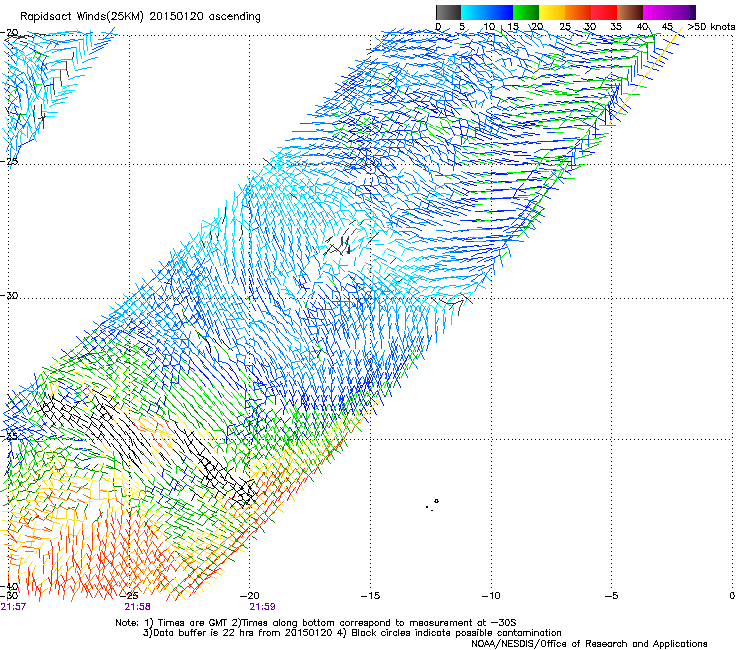This screenshot has height=650, width=740.
Task: Click the green 15-20 knots legend segment
Action: click(526, 12)
